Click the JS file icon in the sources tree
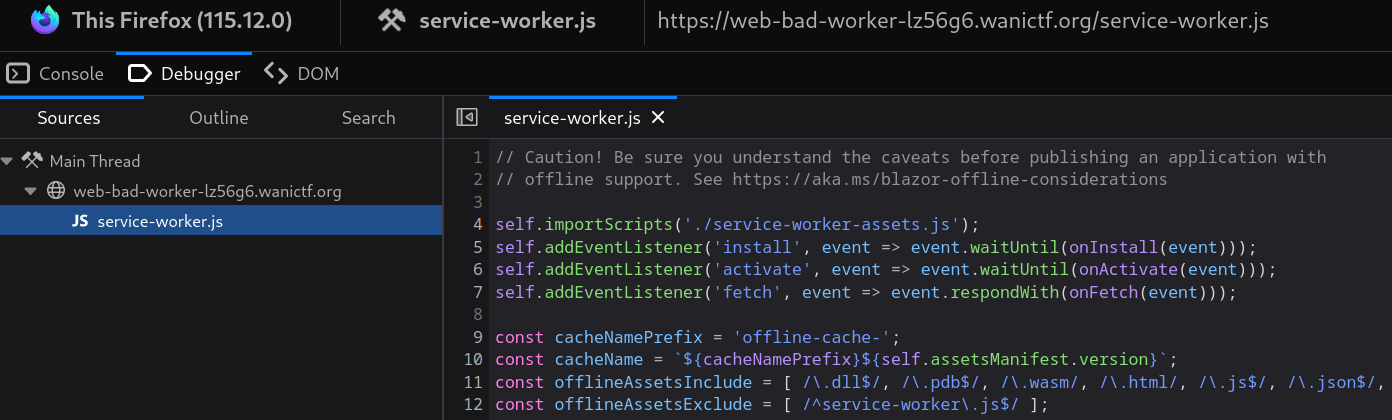Image resolution: width=1392 pixels, height=420 pixels. click(x=80, y=221)
